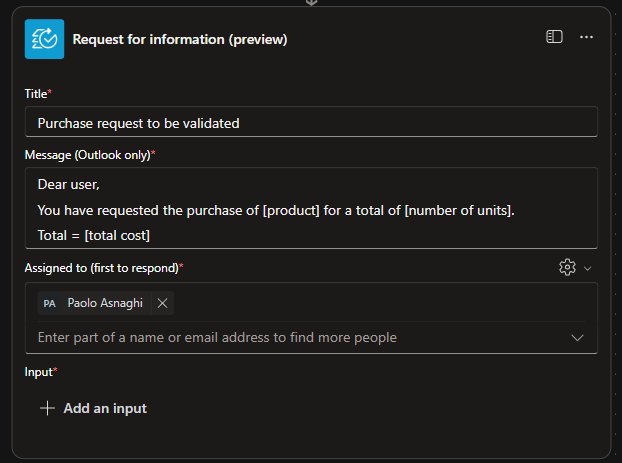This screenshot has width=622, height=463.
Task: Open the more options ellipsis menu
Action: coord(587,37)
